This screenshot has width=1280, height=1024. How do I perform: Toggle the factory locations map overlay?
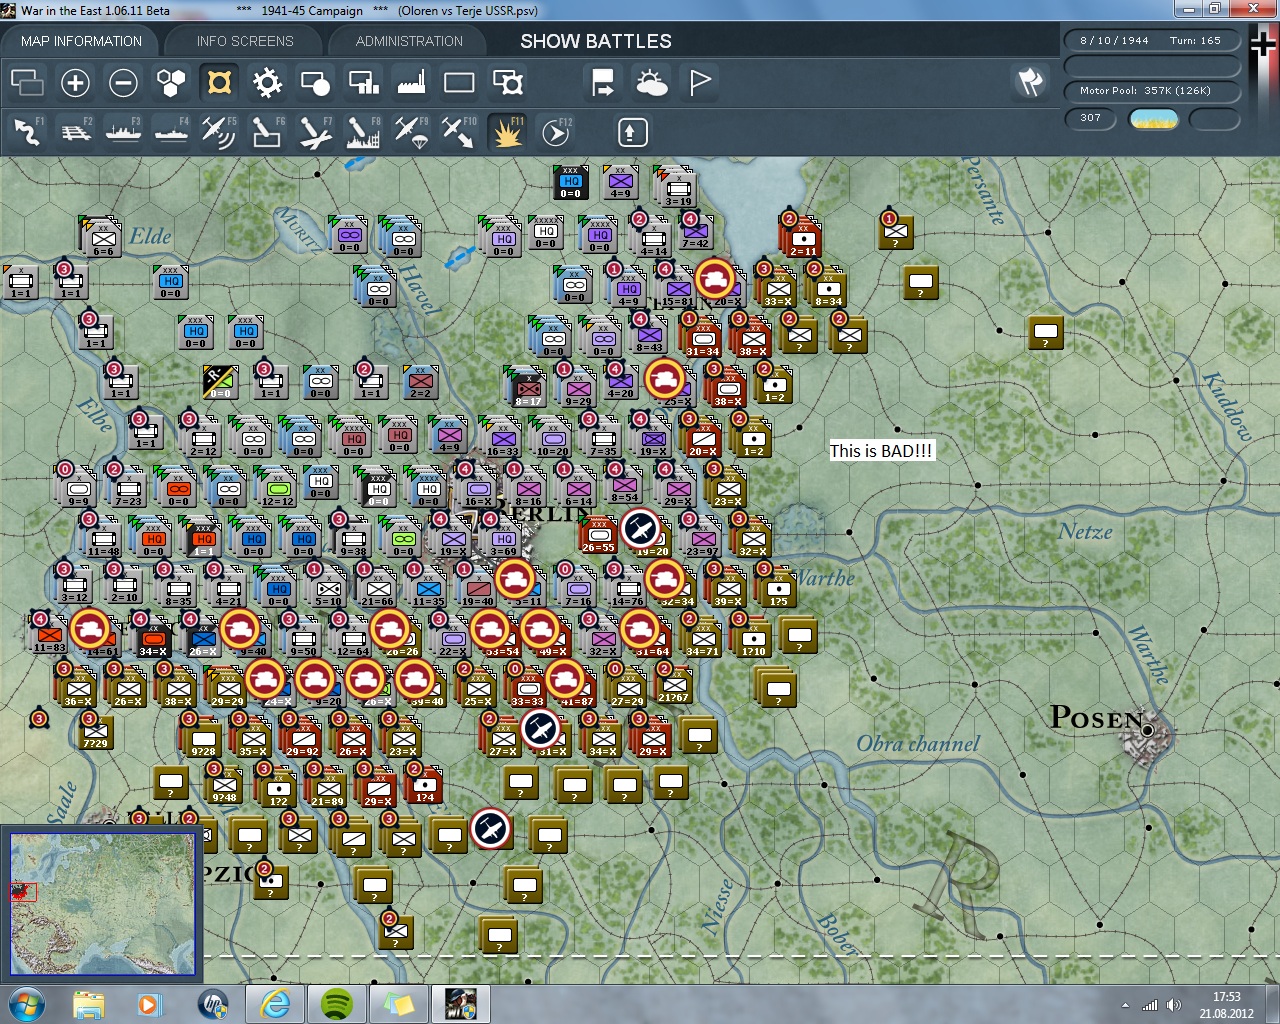(411, 83)
